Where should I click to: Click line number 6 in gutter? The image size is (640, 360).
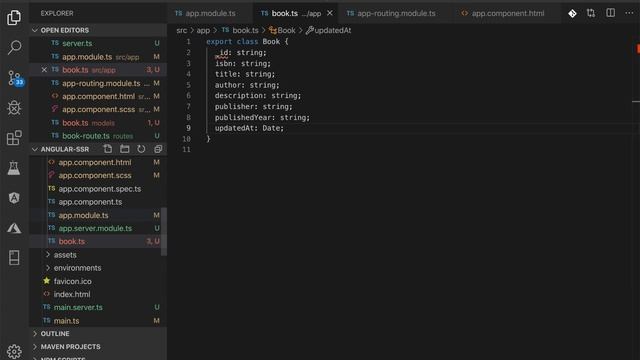188,96
